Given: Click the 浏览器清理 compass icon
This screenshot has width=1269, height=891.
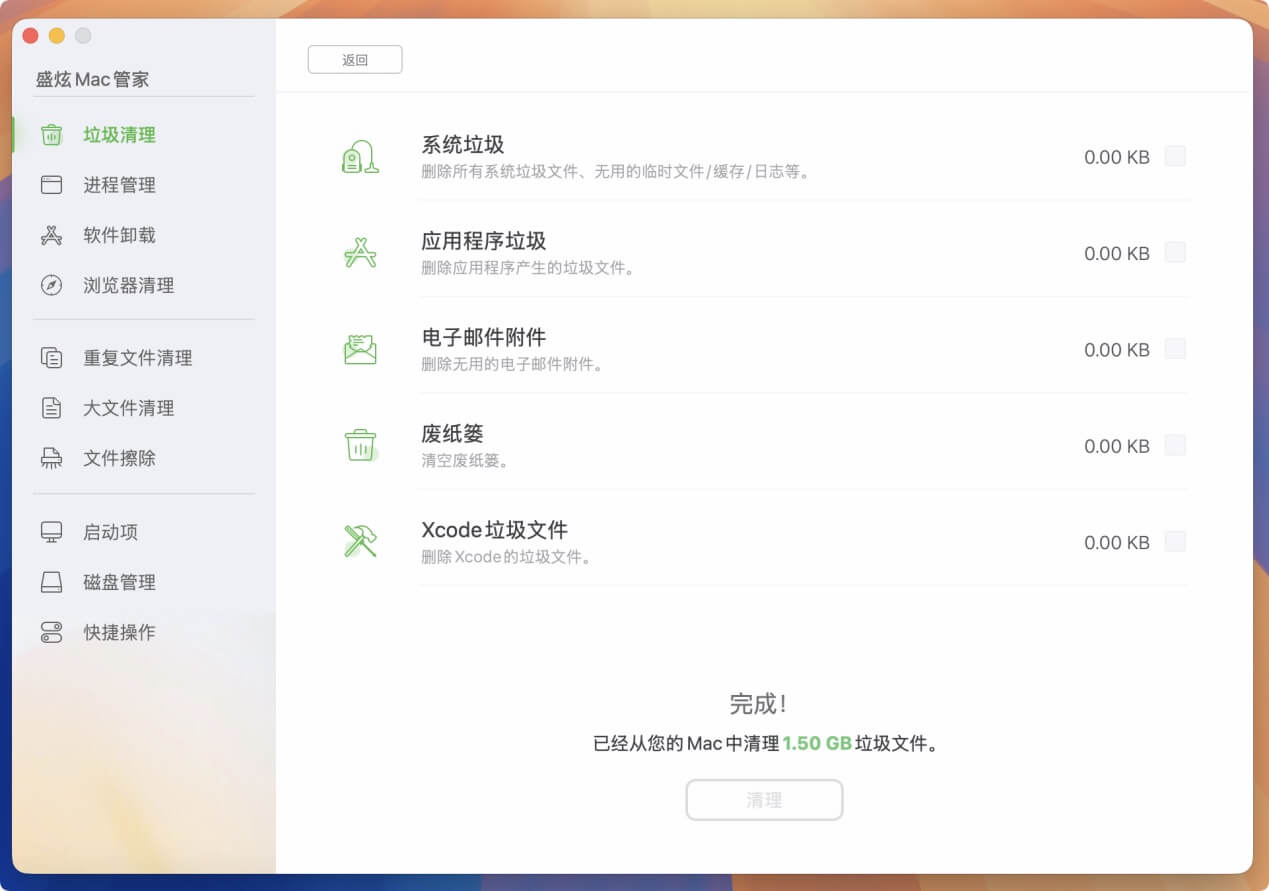Looking at the screenshot, I should [50, 284].
